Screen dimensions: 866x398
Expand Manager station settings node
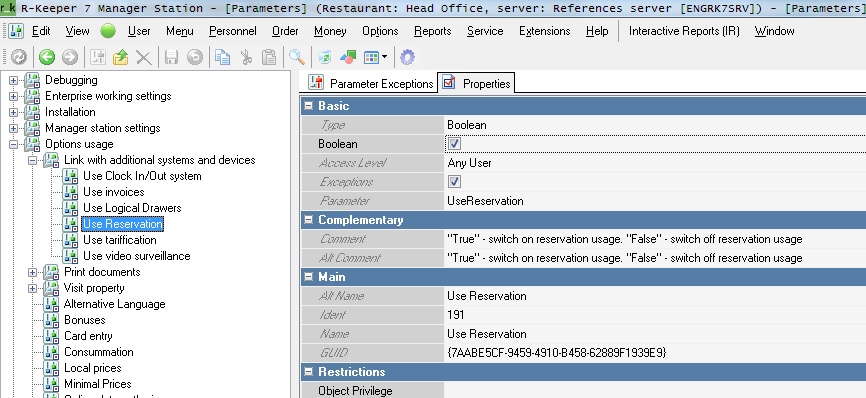(13, 129)
